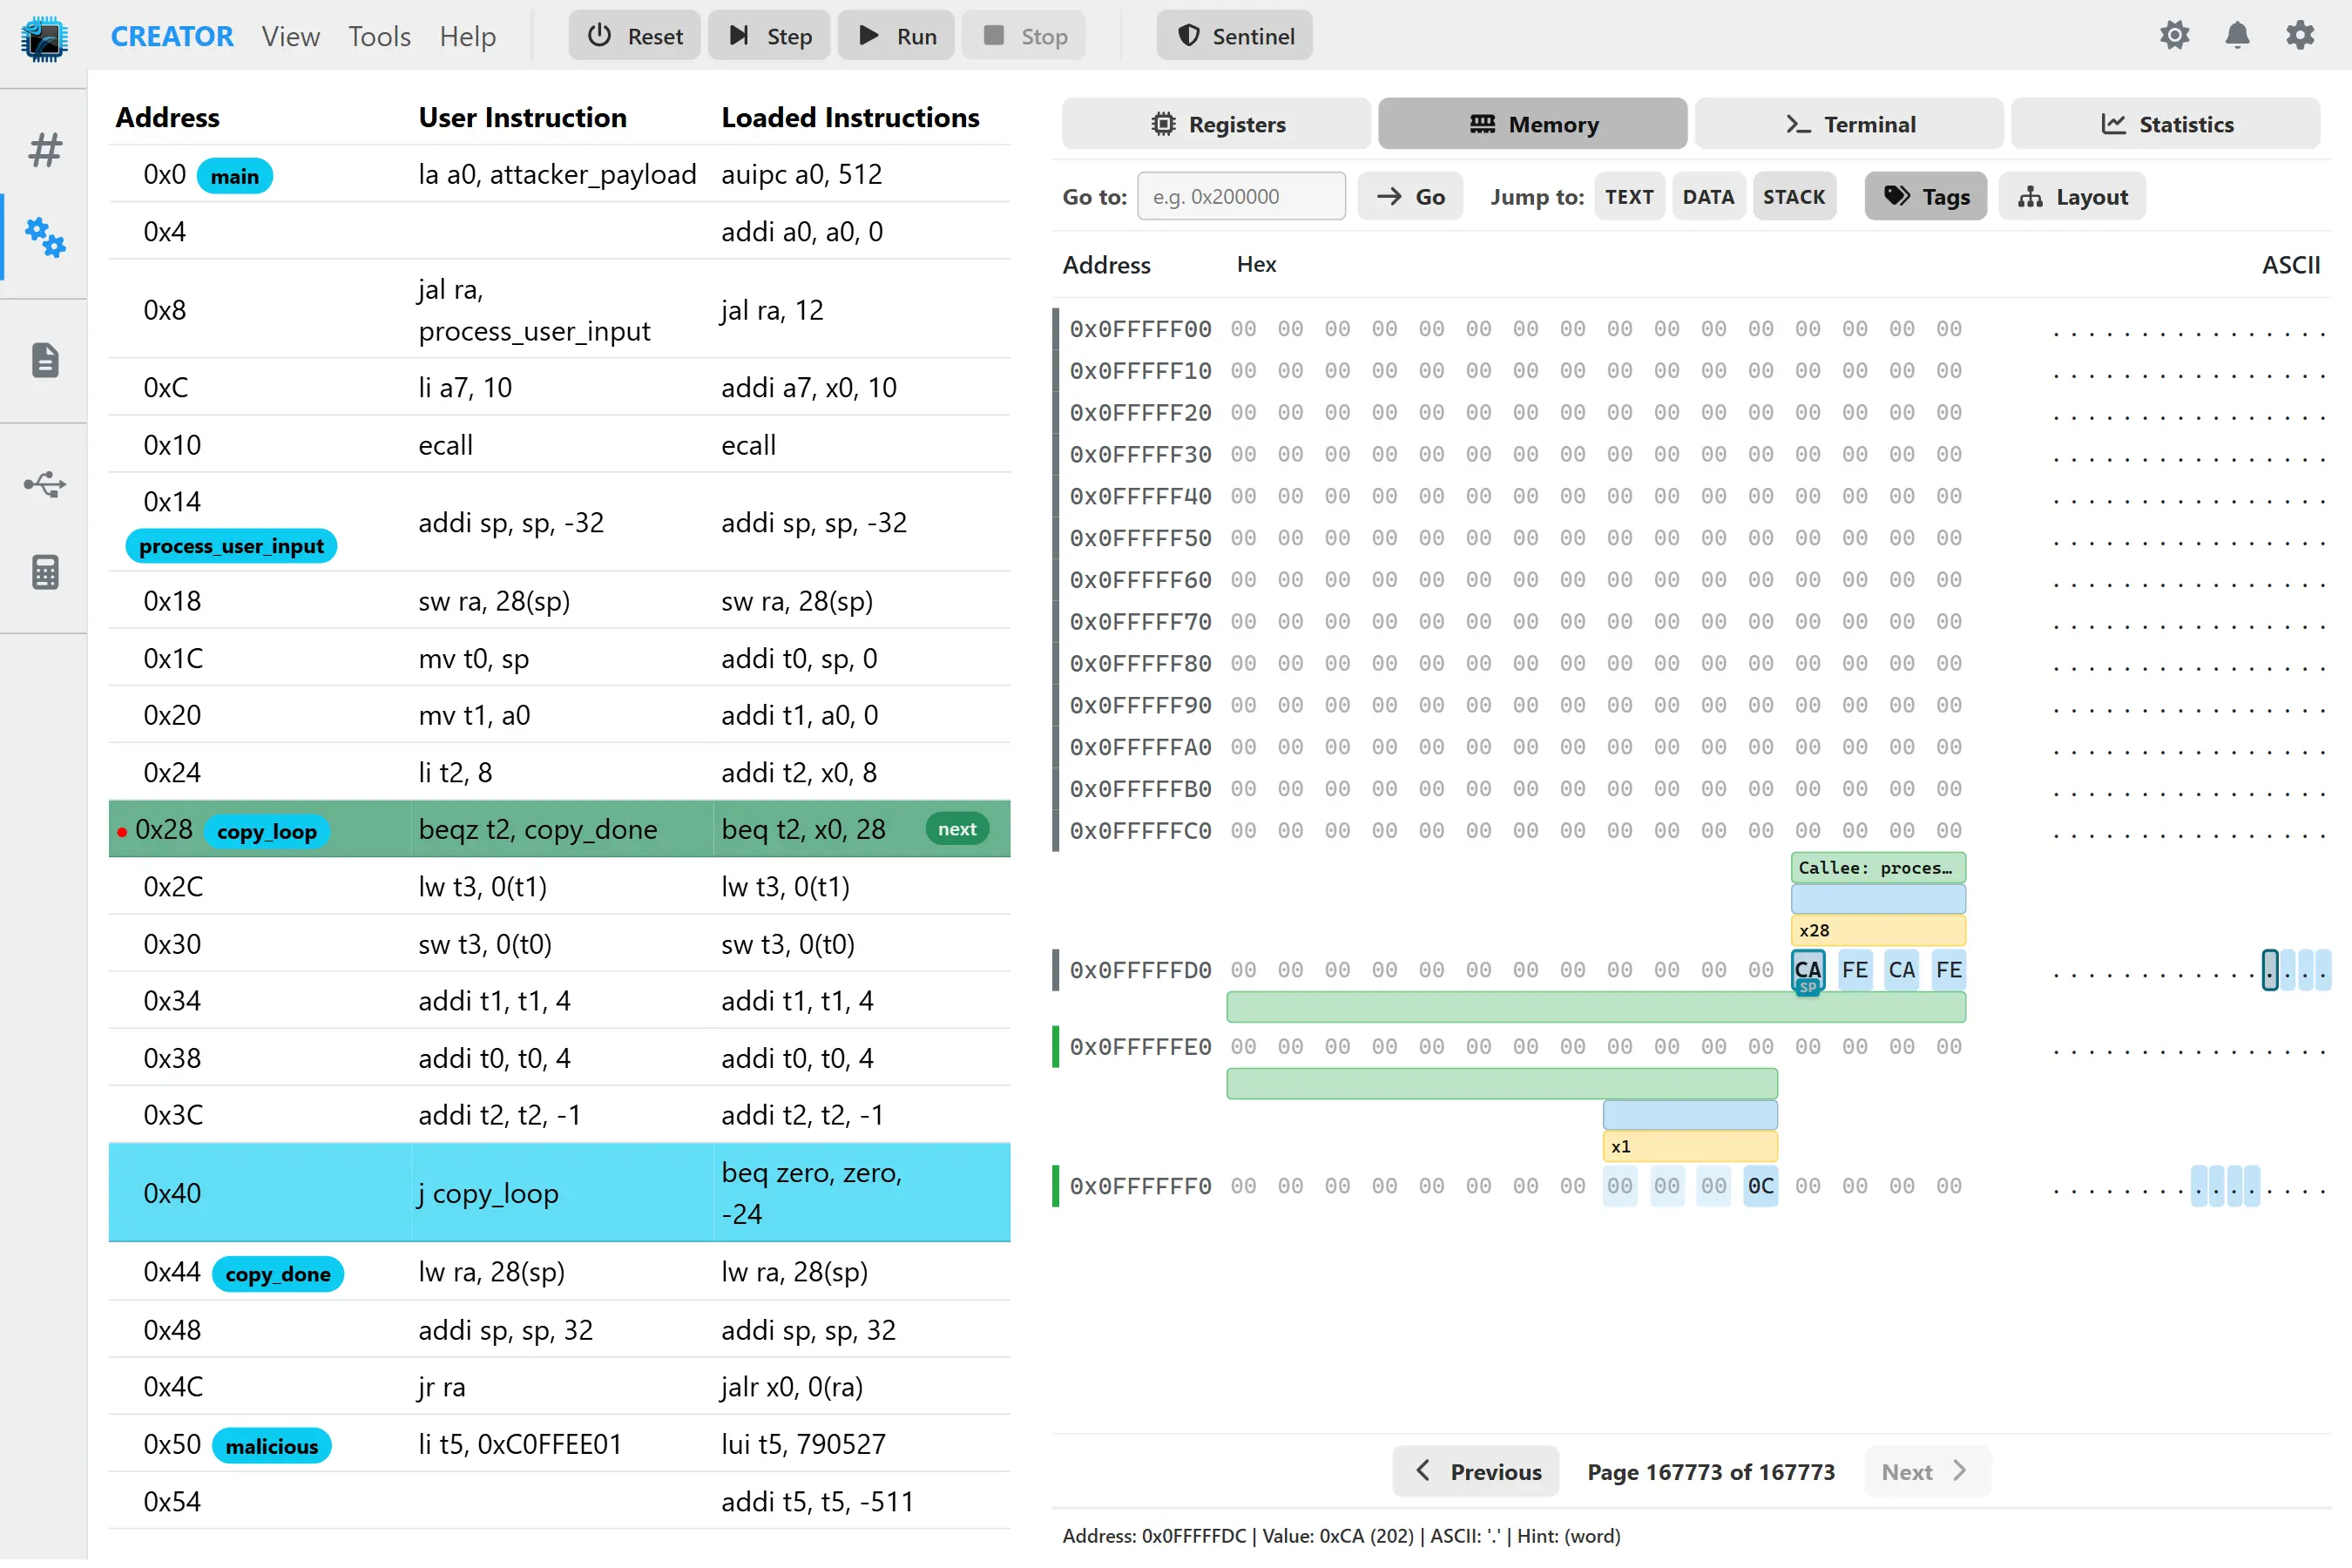
Task: Go to the Previous memory page
Action: pos(1476,1471)
